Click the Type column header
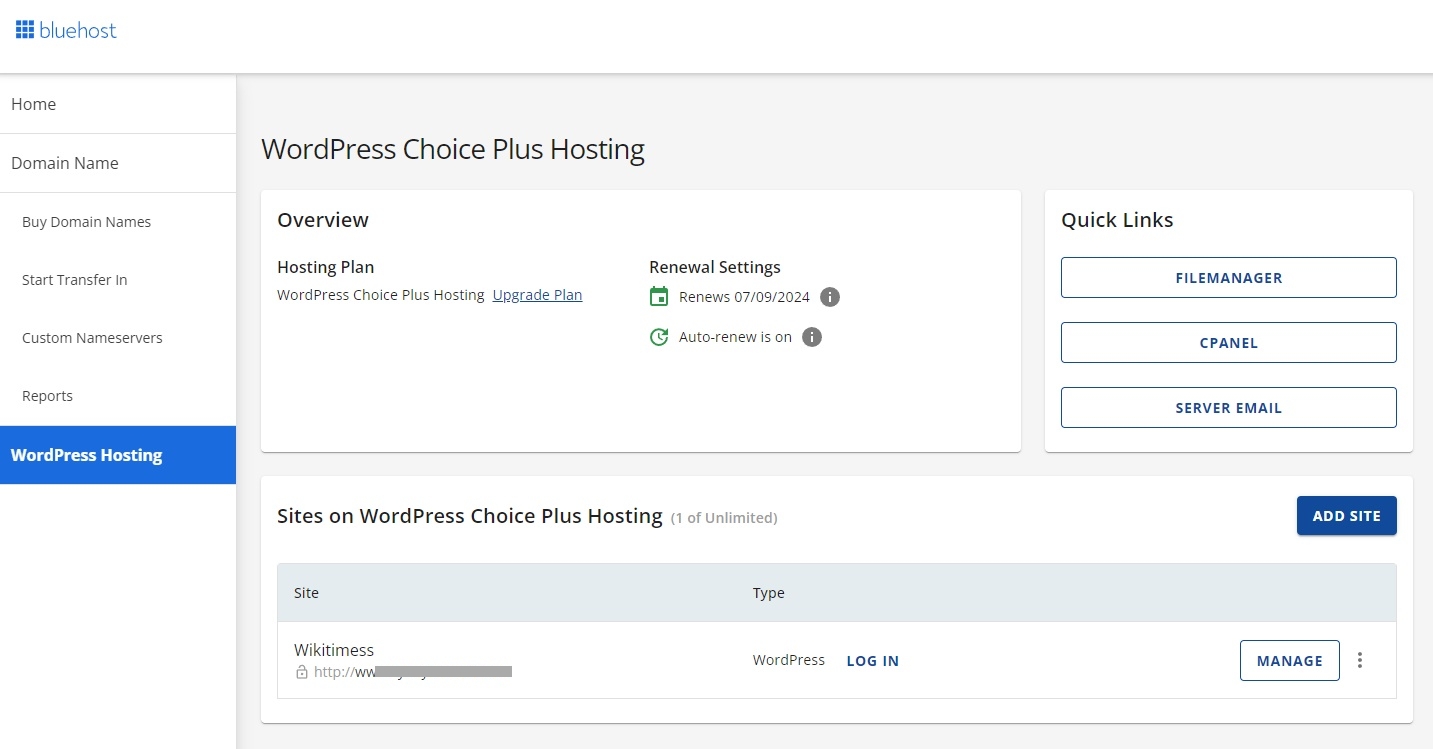The height and width of the screenshot is (749, 1433). (x=769, y=593)
